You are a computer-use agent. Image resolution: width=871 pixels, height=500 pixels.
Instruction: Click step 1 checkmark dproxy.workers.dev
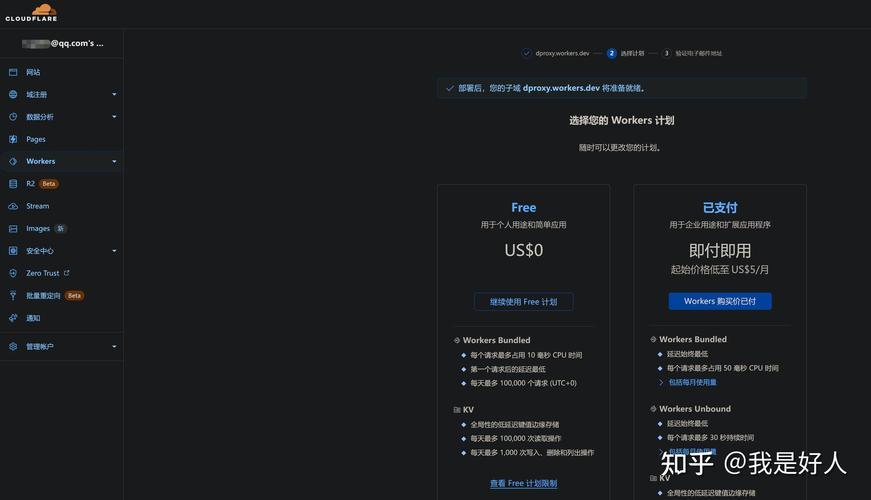[527, 53]
